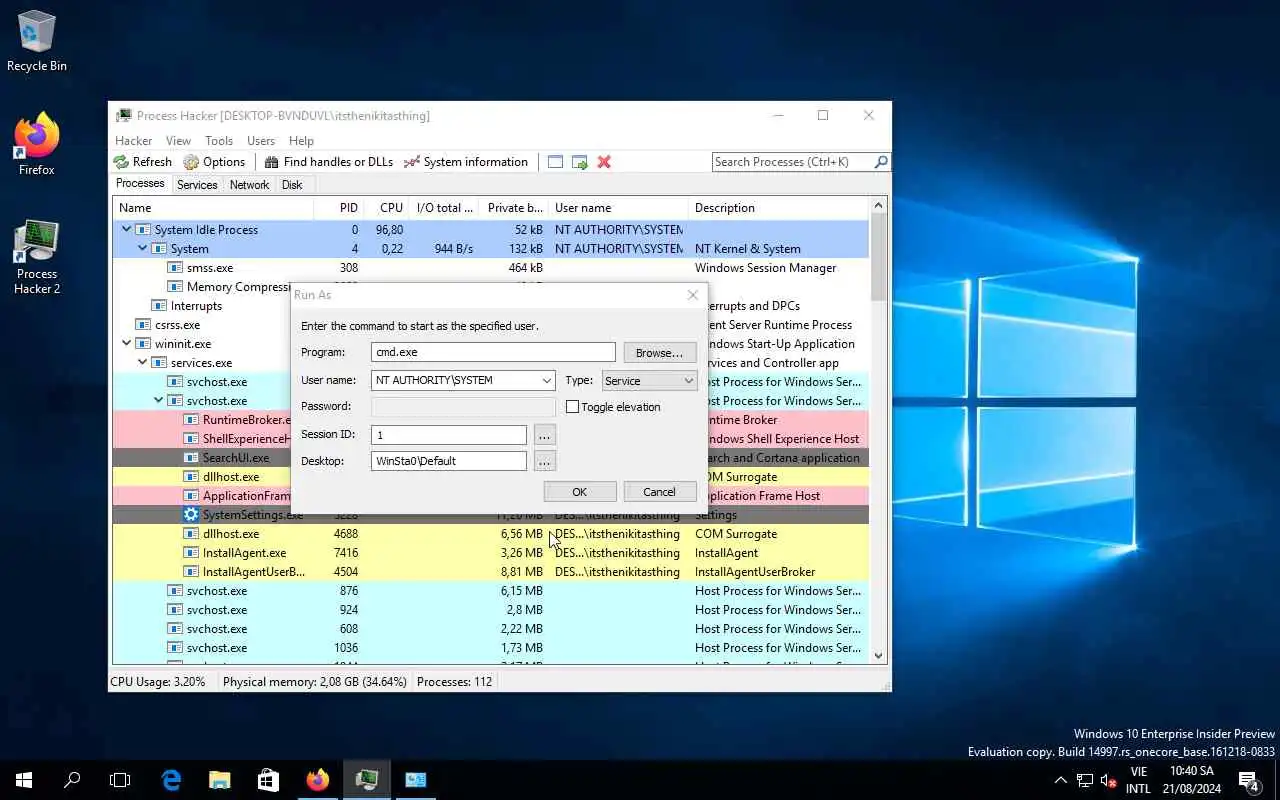Viewport: 1280px width, 800px height.
Task: Select the smss.exe process row
Action: coord(490,268)
